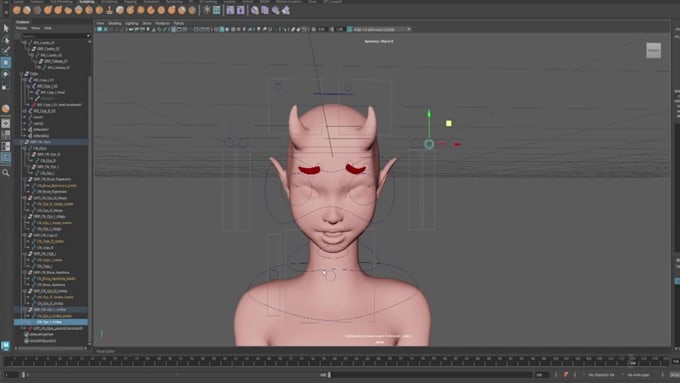Click the yellow manipulator handle in viewport
The image size is (680, 383).
click(449, 124)
